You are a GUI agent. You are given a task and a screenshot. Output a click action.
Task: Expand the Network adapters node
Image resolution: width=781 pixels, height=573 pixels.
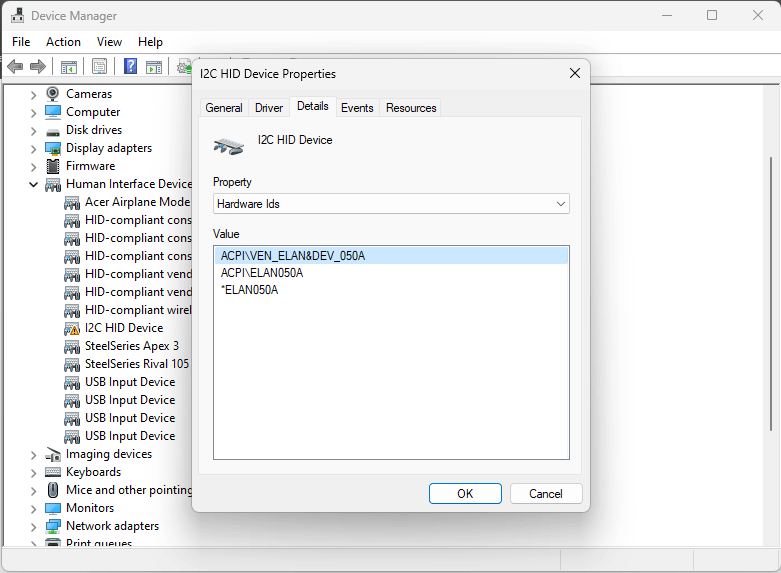tap(33, 527)
